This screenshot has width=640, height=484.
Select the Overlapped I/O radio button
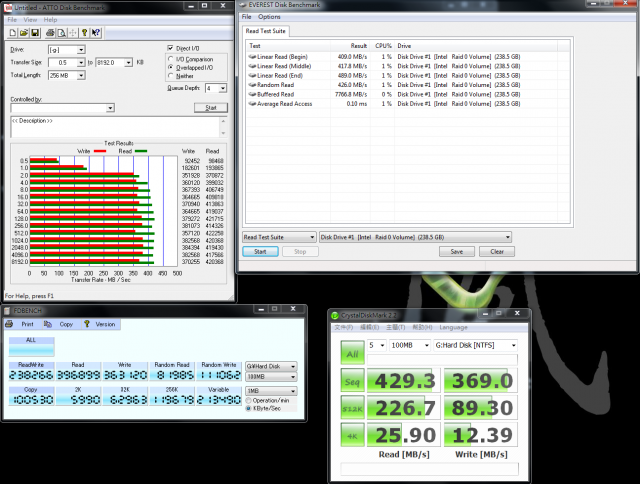click(171, 67)
